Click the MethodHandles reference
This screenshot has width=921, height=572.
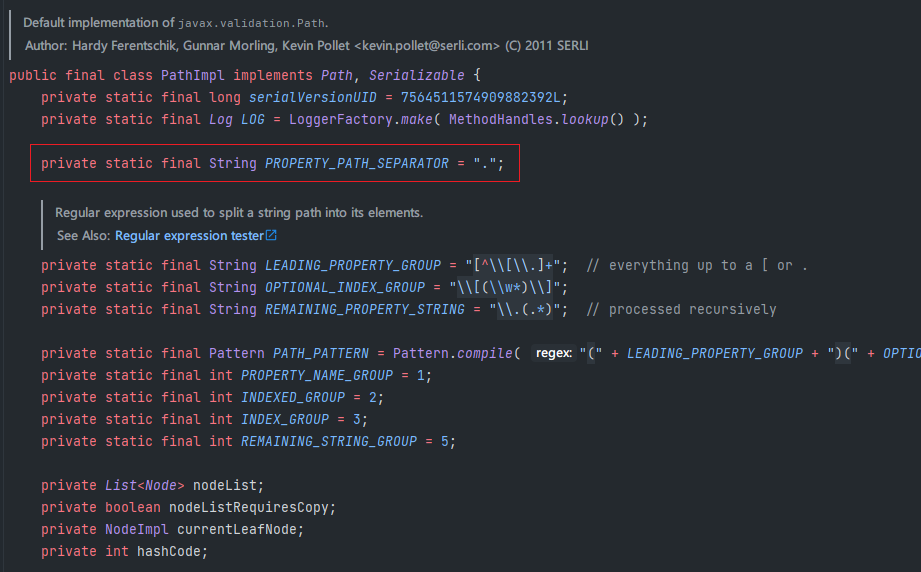(500, 119)
